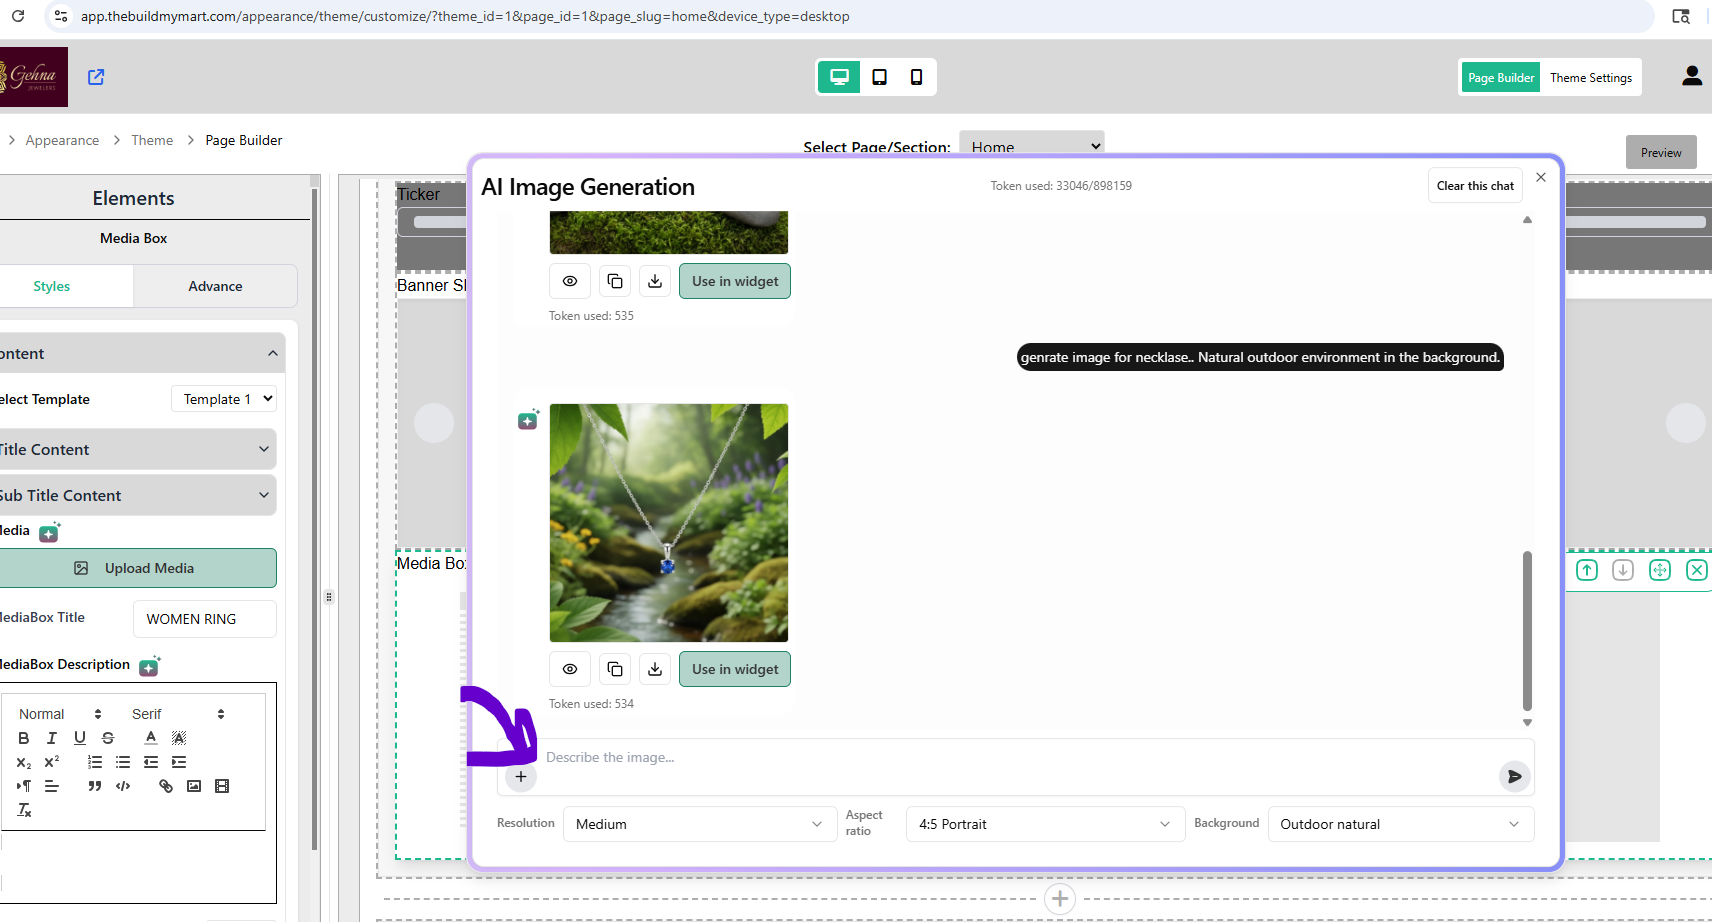Insert a bulleted list
This screenshot has width=1712, height=922.
123,762
